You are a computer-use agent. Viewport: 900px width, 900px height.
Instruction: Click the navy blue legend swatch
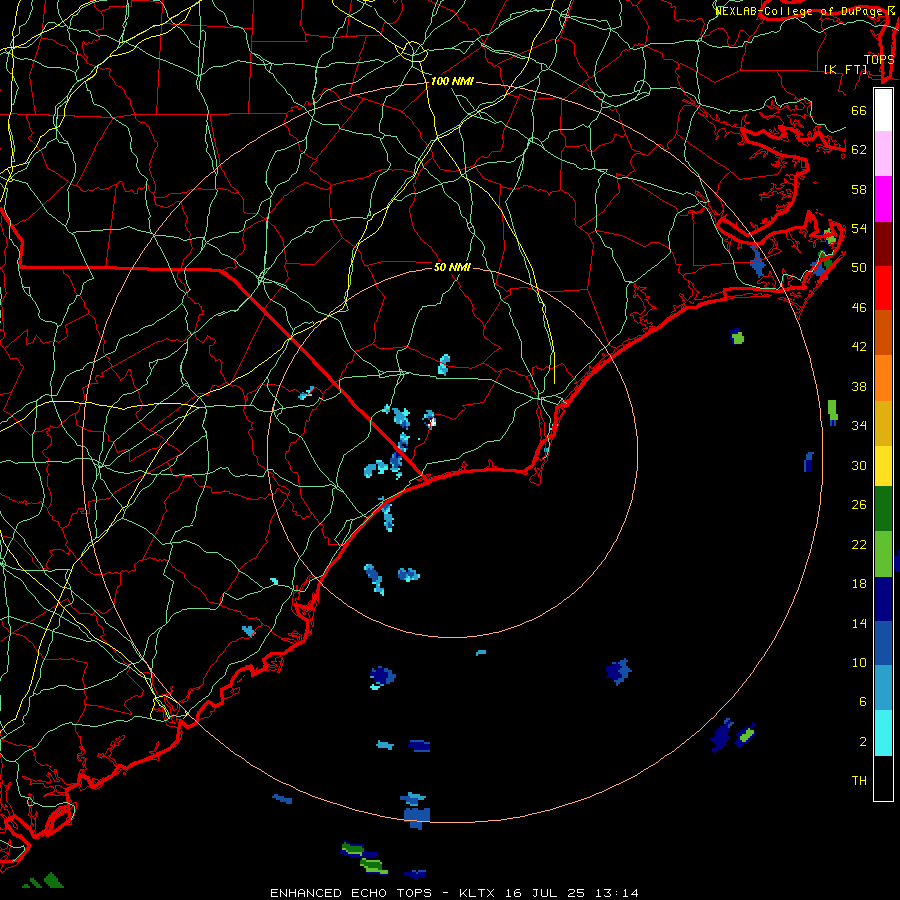point(883,599)
